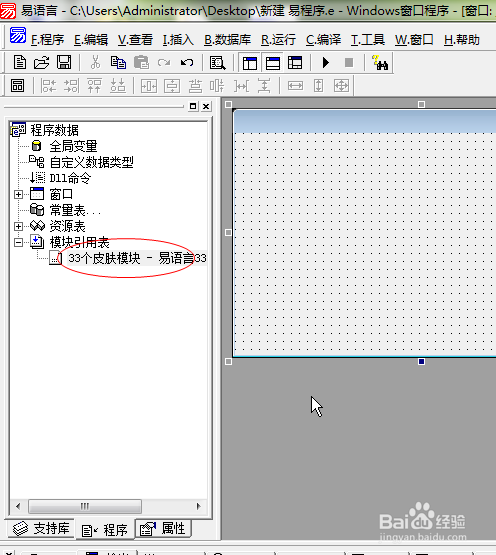Open the H.帮助 menu
496x555 pixels.
(462, 40)
